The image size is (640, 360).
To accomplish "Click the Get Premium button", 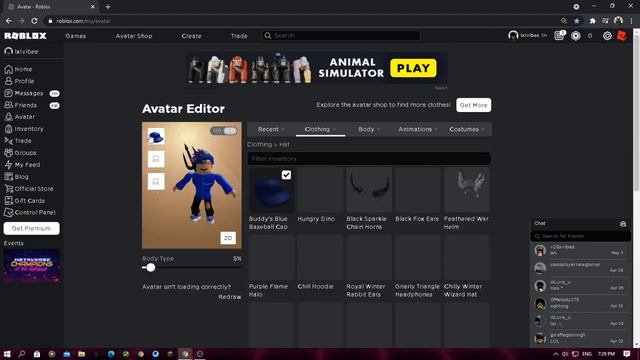I will [x=31, y=228].
